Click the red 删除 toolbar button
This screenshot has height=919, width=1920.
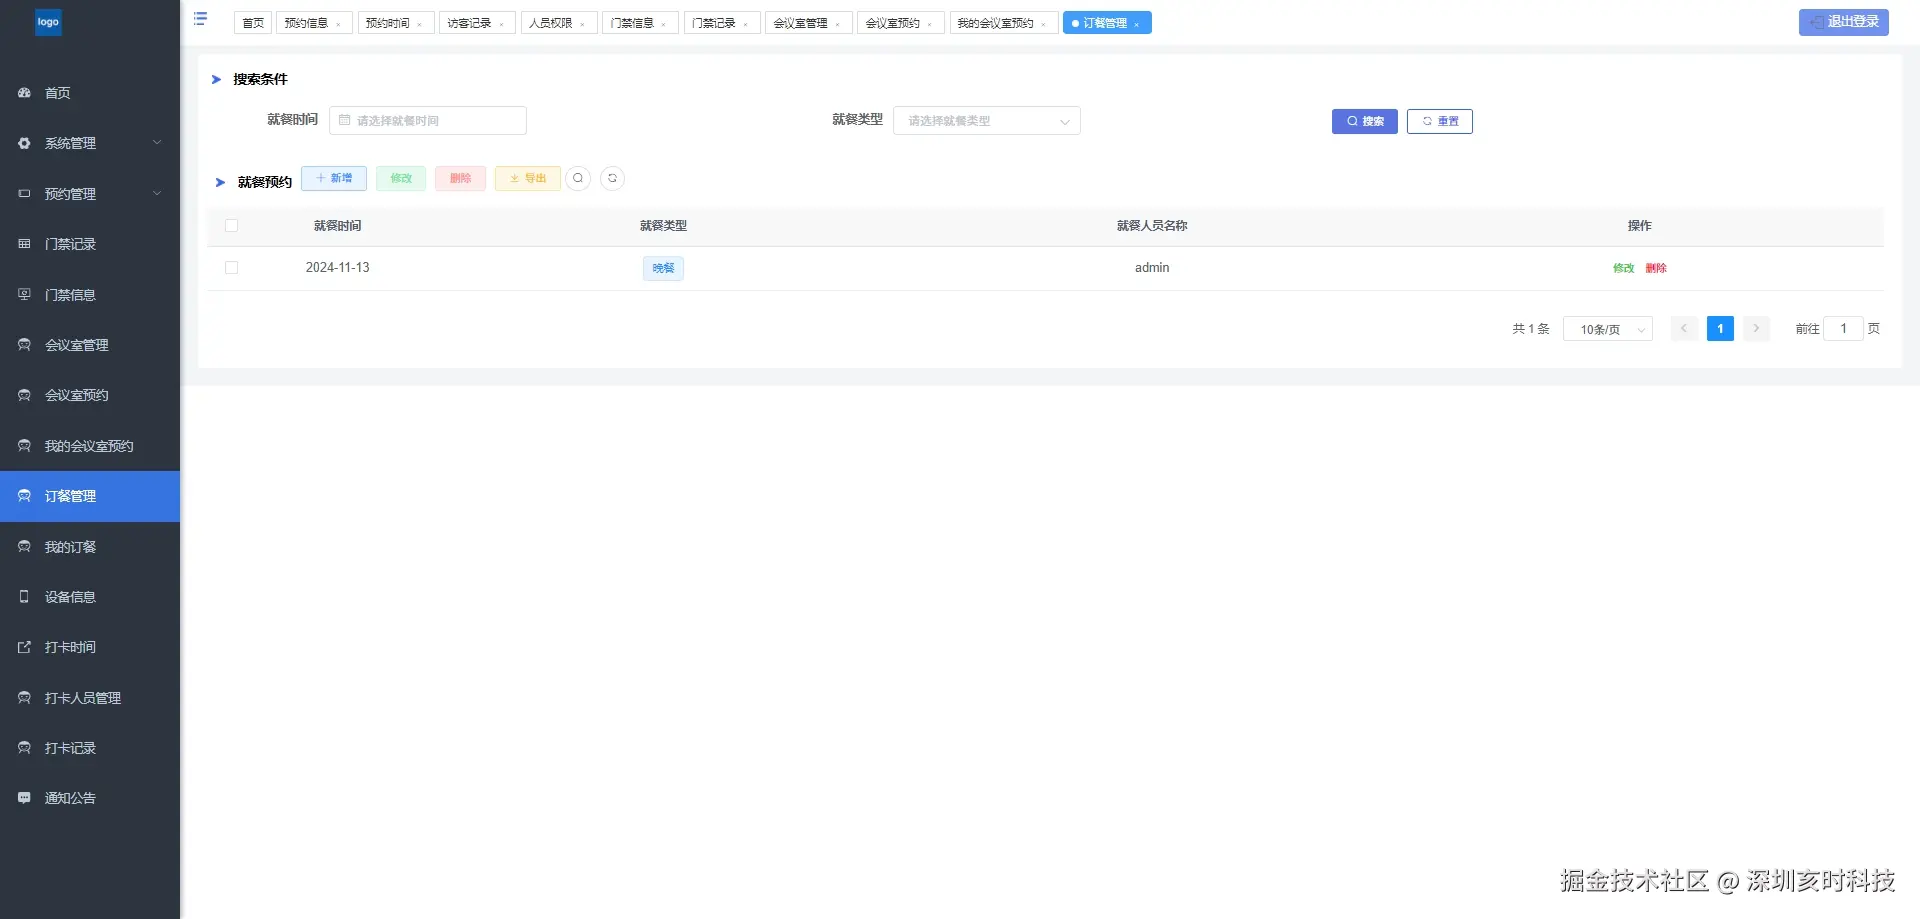tap(460, 178)
